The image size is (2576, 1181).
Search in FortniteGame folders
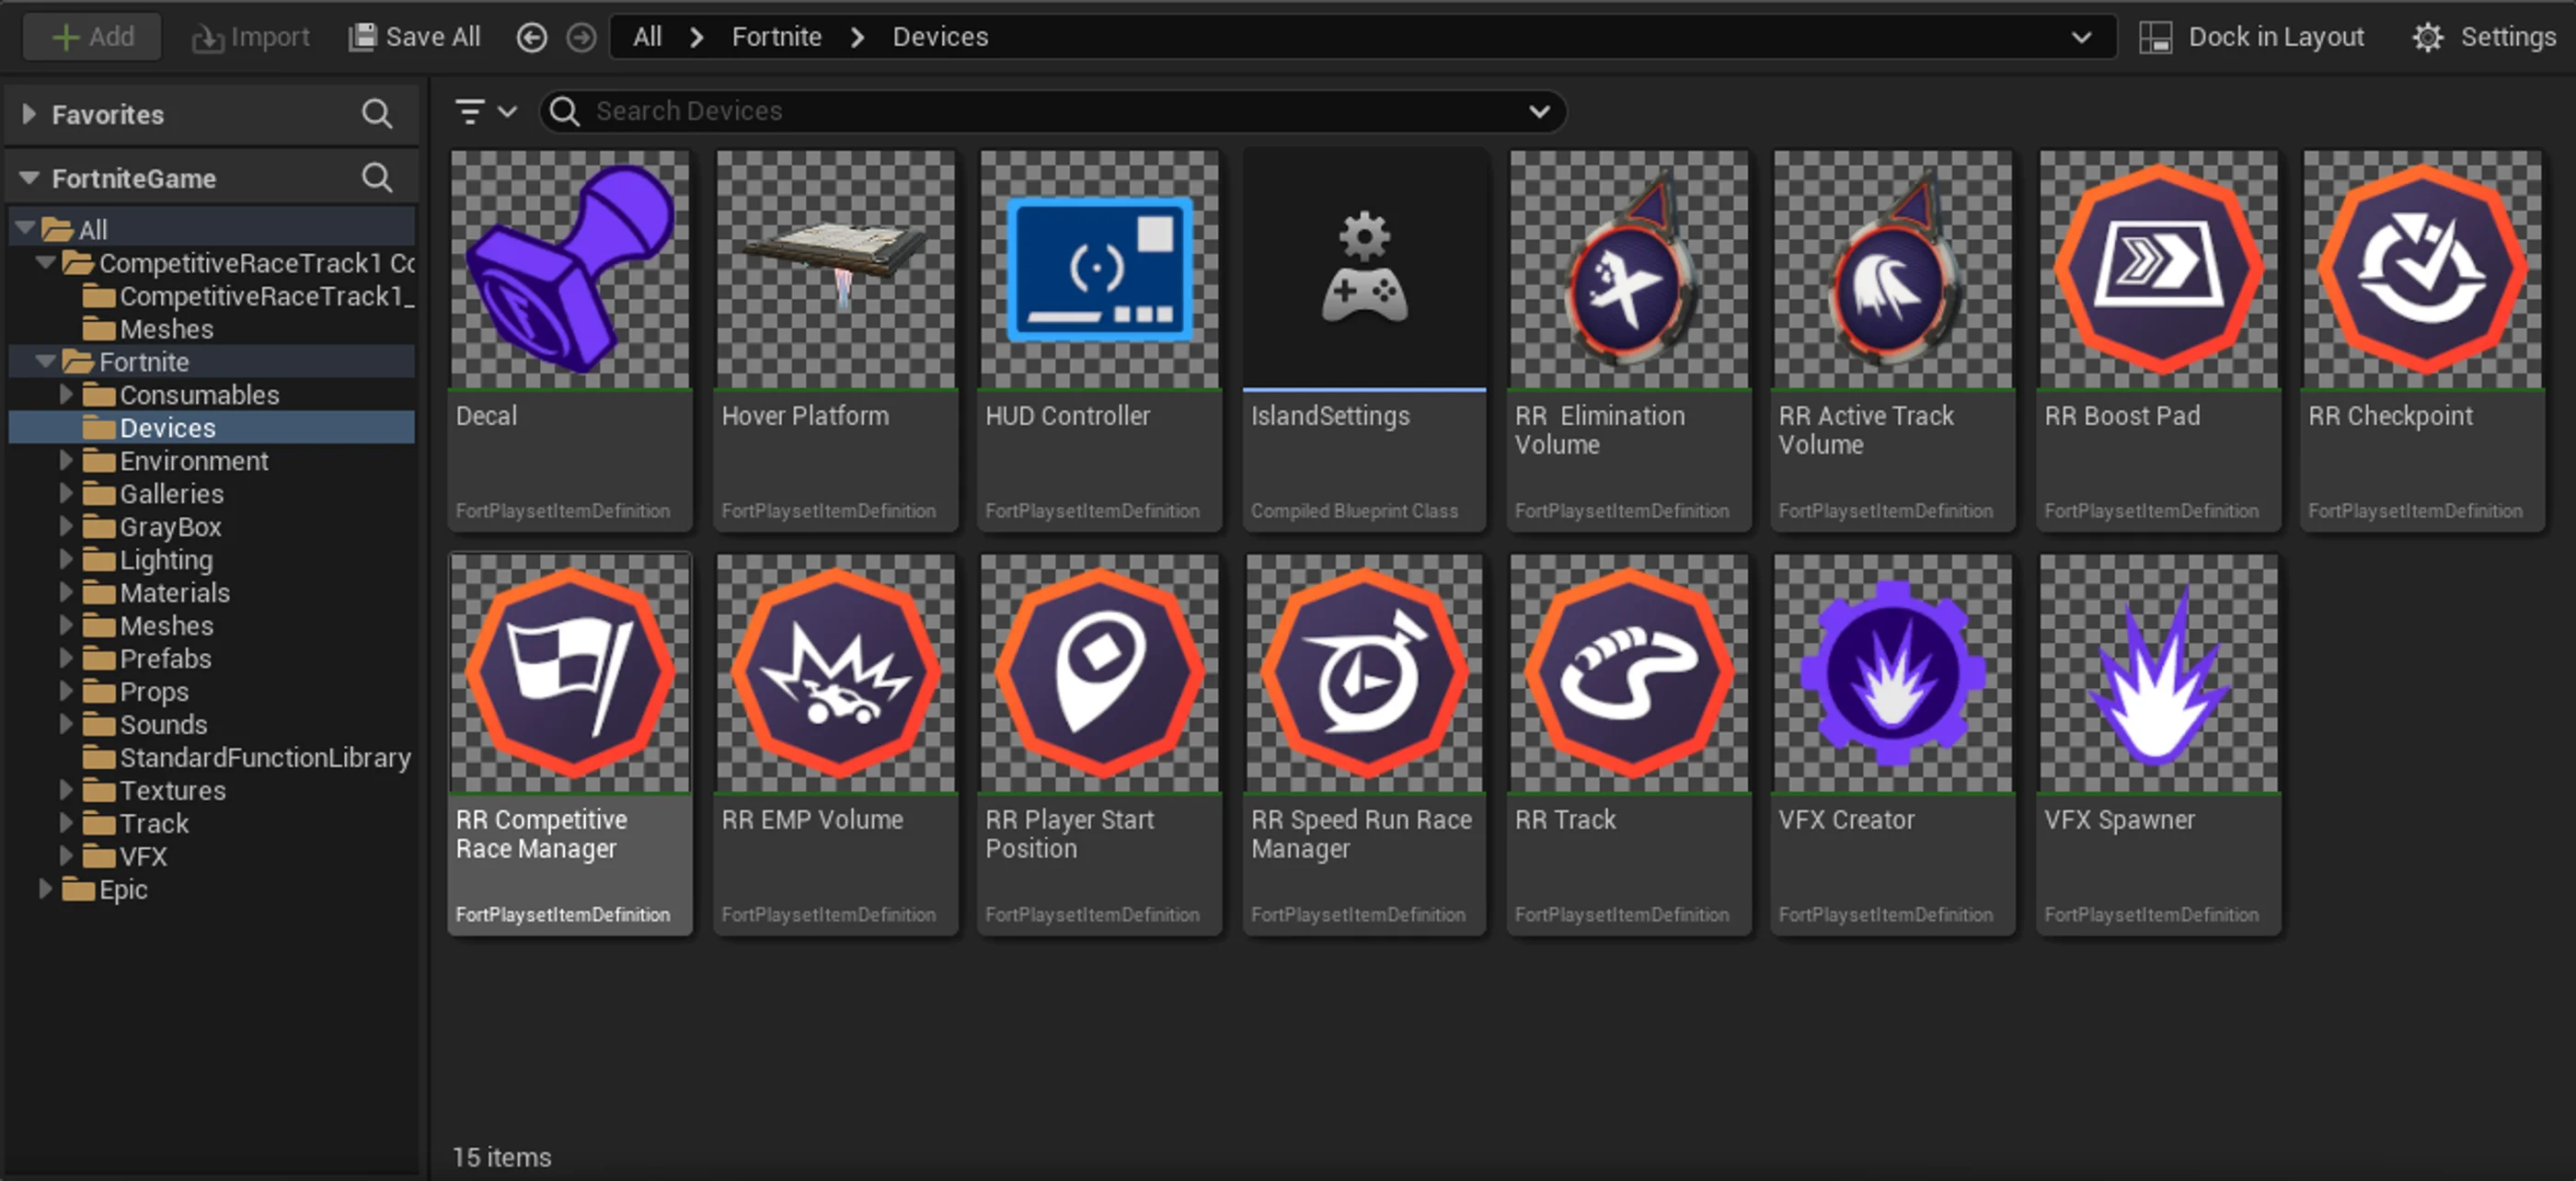pyautogui.click(x=377, y=178)
